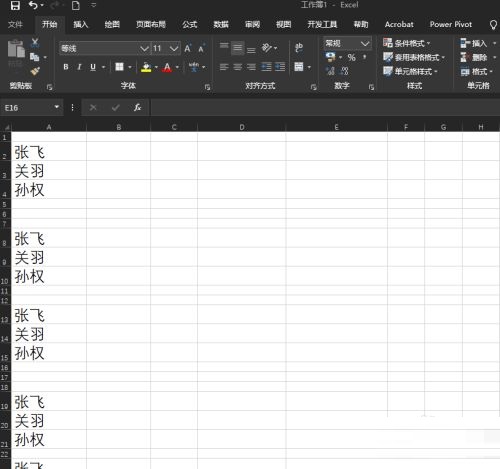Click the Insert Function fx icon
Viewport: 500px width, 469px height.
pyautogui.click(x=137, y=107)
